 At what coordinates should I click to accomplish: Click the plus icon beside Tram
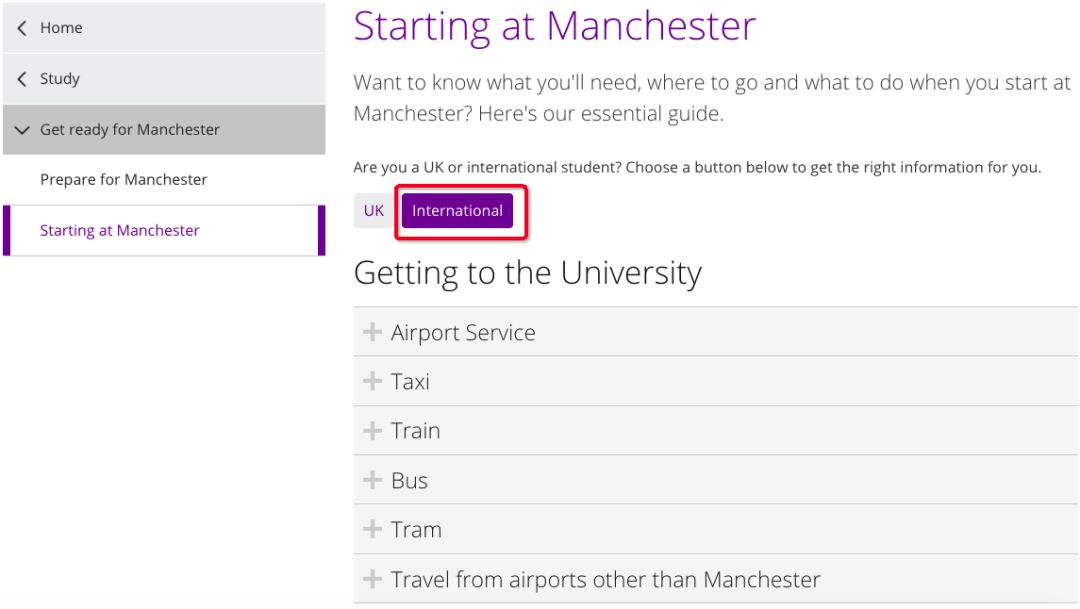372,529
